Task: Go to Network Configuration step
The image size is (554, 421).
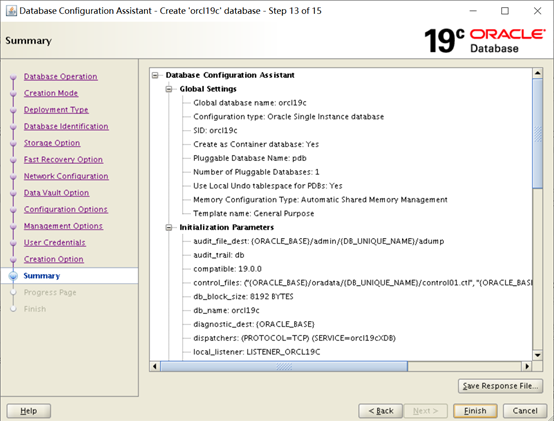Action: point(66,176)
